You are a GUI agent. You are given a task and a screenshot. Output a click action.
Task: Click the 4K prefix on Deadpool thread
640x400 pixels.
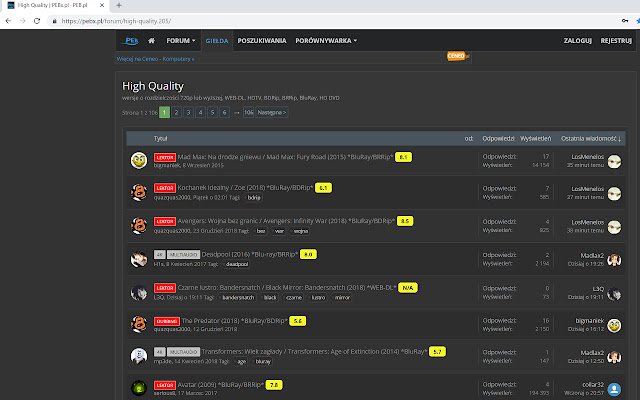(159, 254)
